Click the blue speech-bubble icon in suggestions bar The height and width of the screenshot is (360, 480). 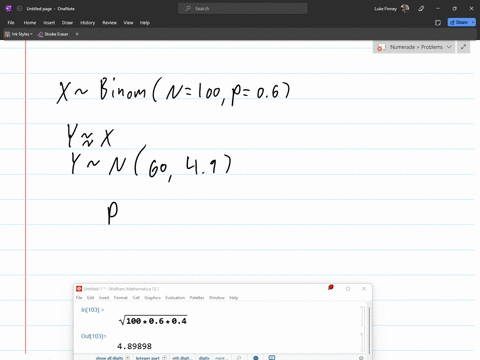coord(272,358)
